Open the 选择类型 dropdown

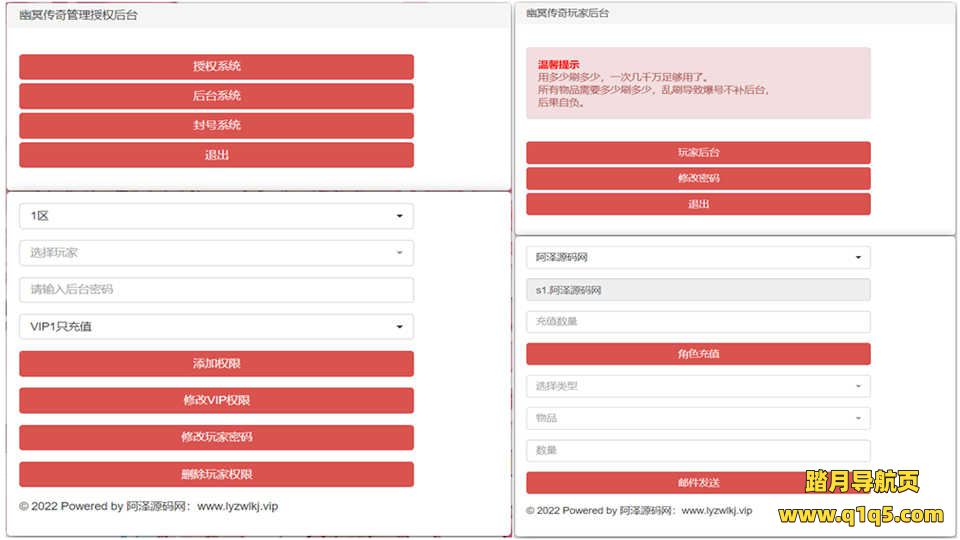tap(698, 386)
